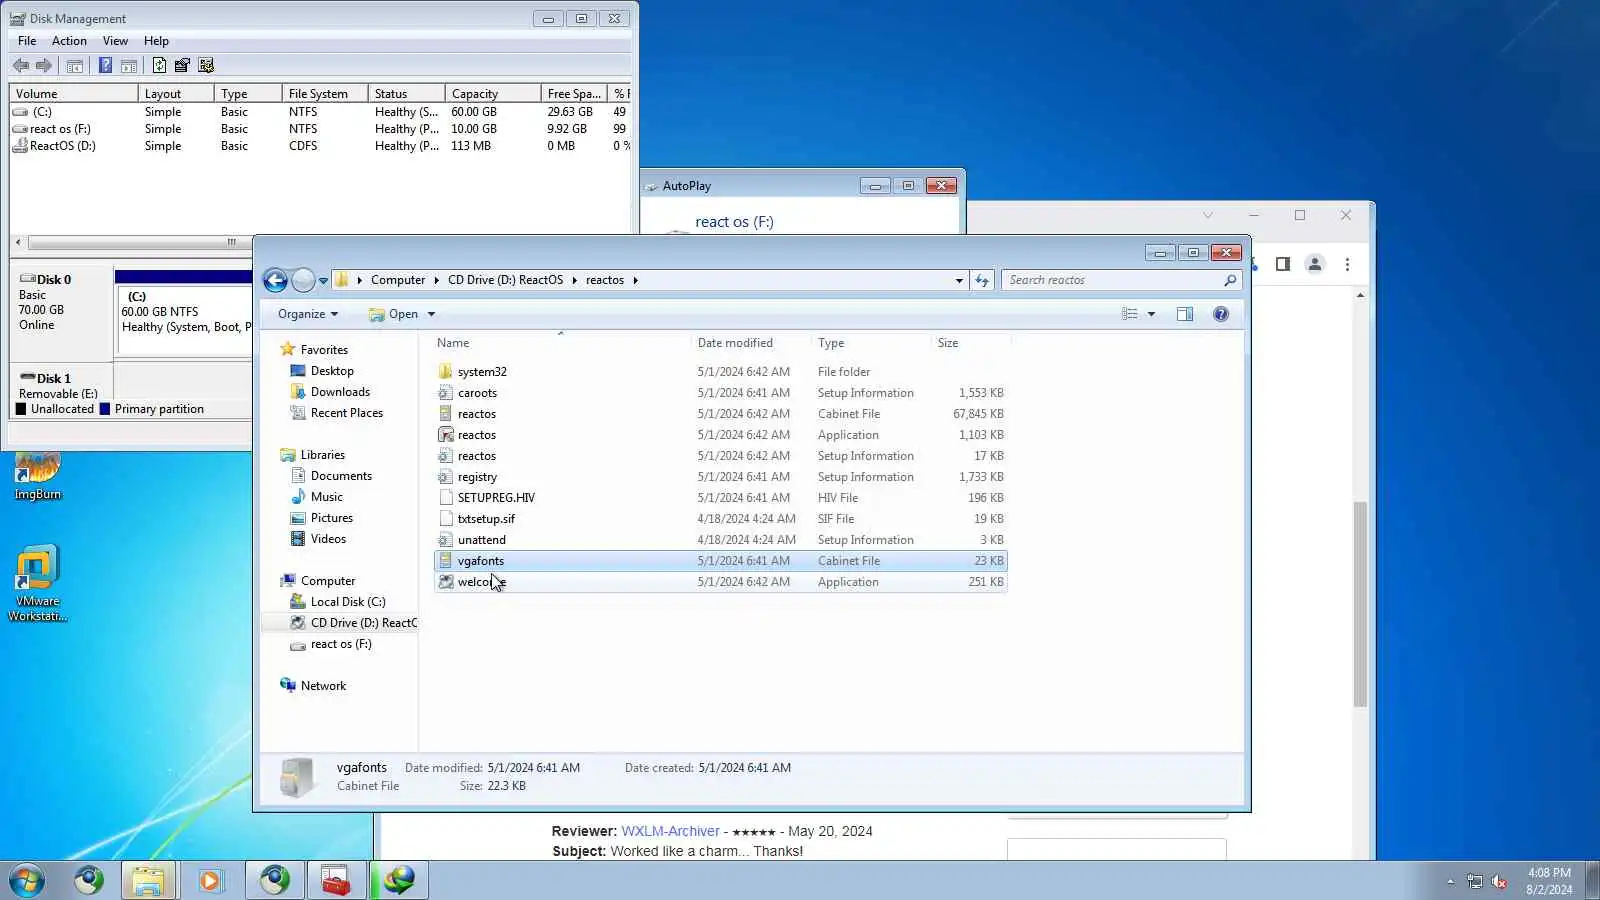Select Local Disk (C:) in navigation pane

pos(347,602)
